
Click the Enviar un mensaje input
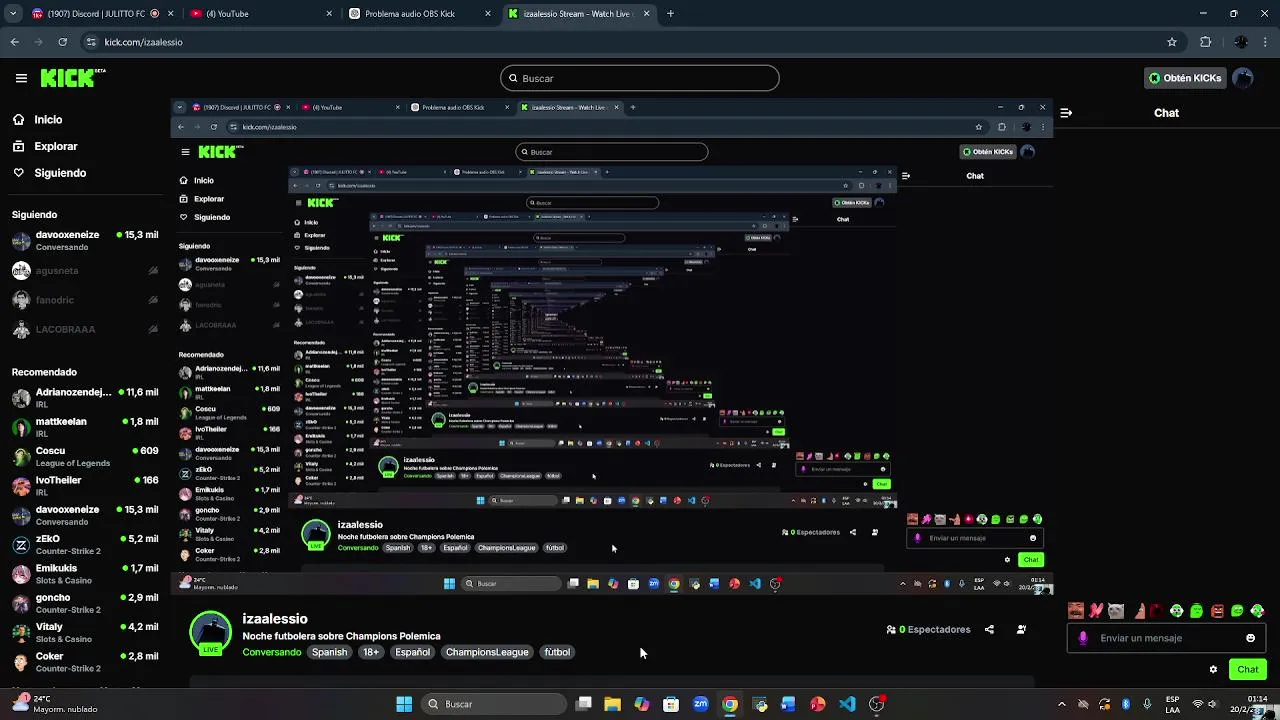click(1165, 638)
